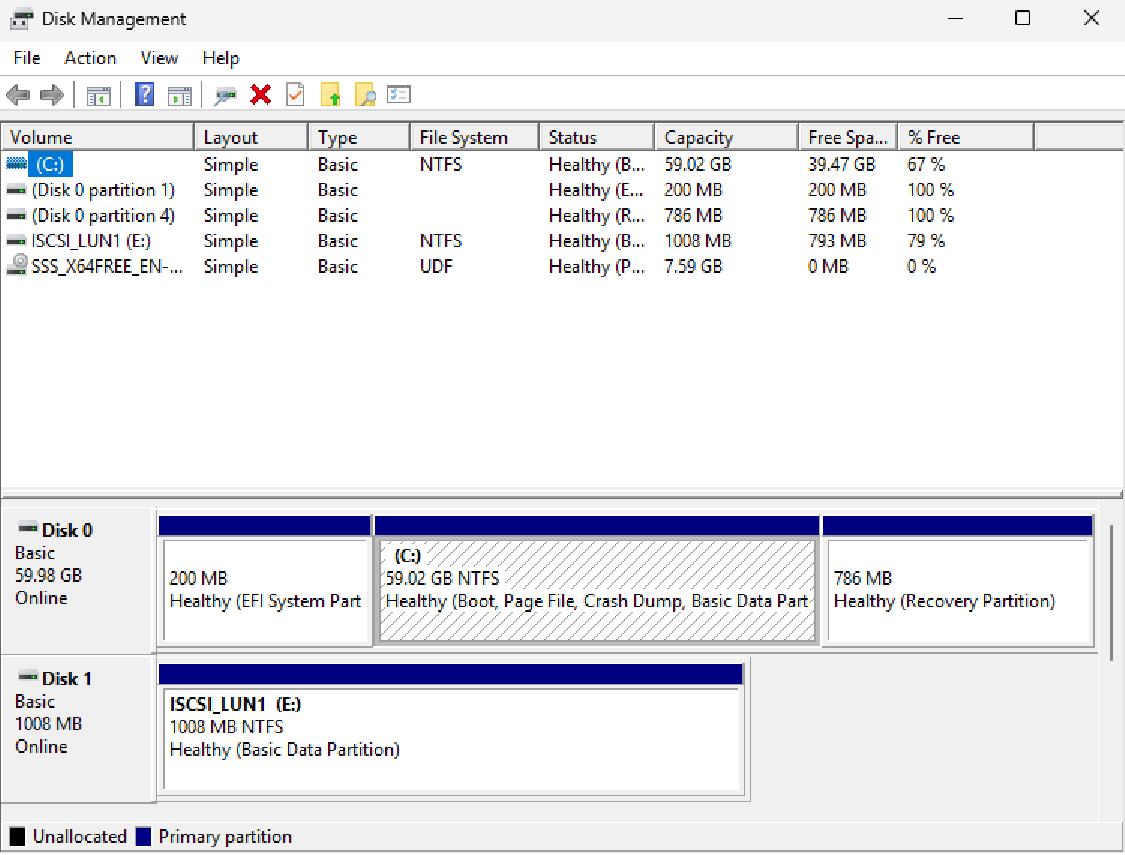Select the Disk 0 Basic 59.98 GB label panel
The width and height of the screenshot is (1125, 855).
(79, 580)
